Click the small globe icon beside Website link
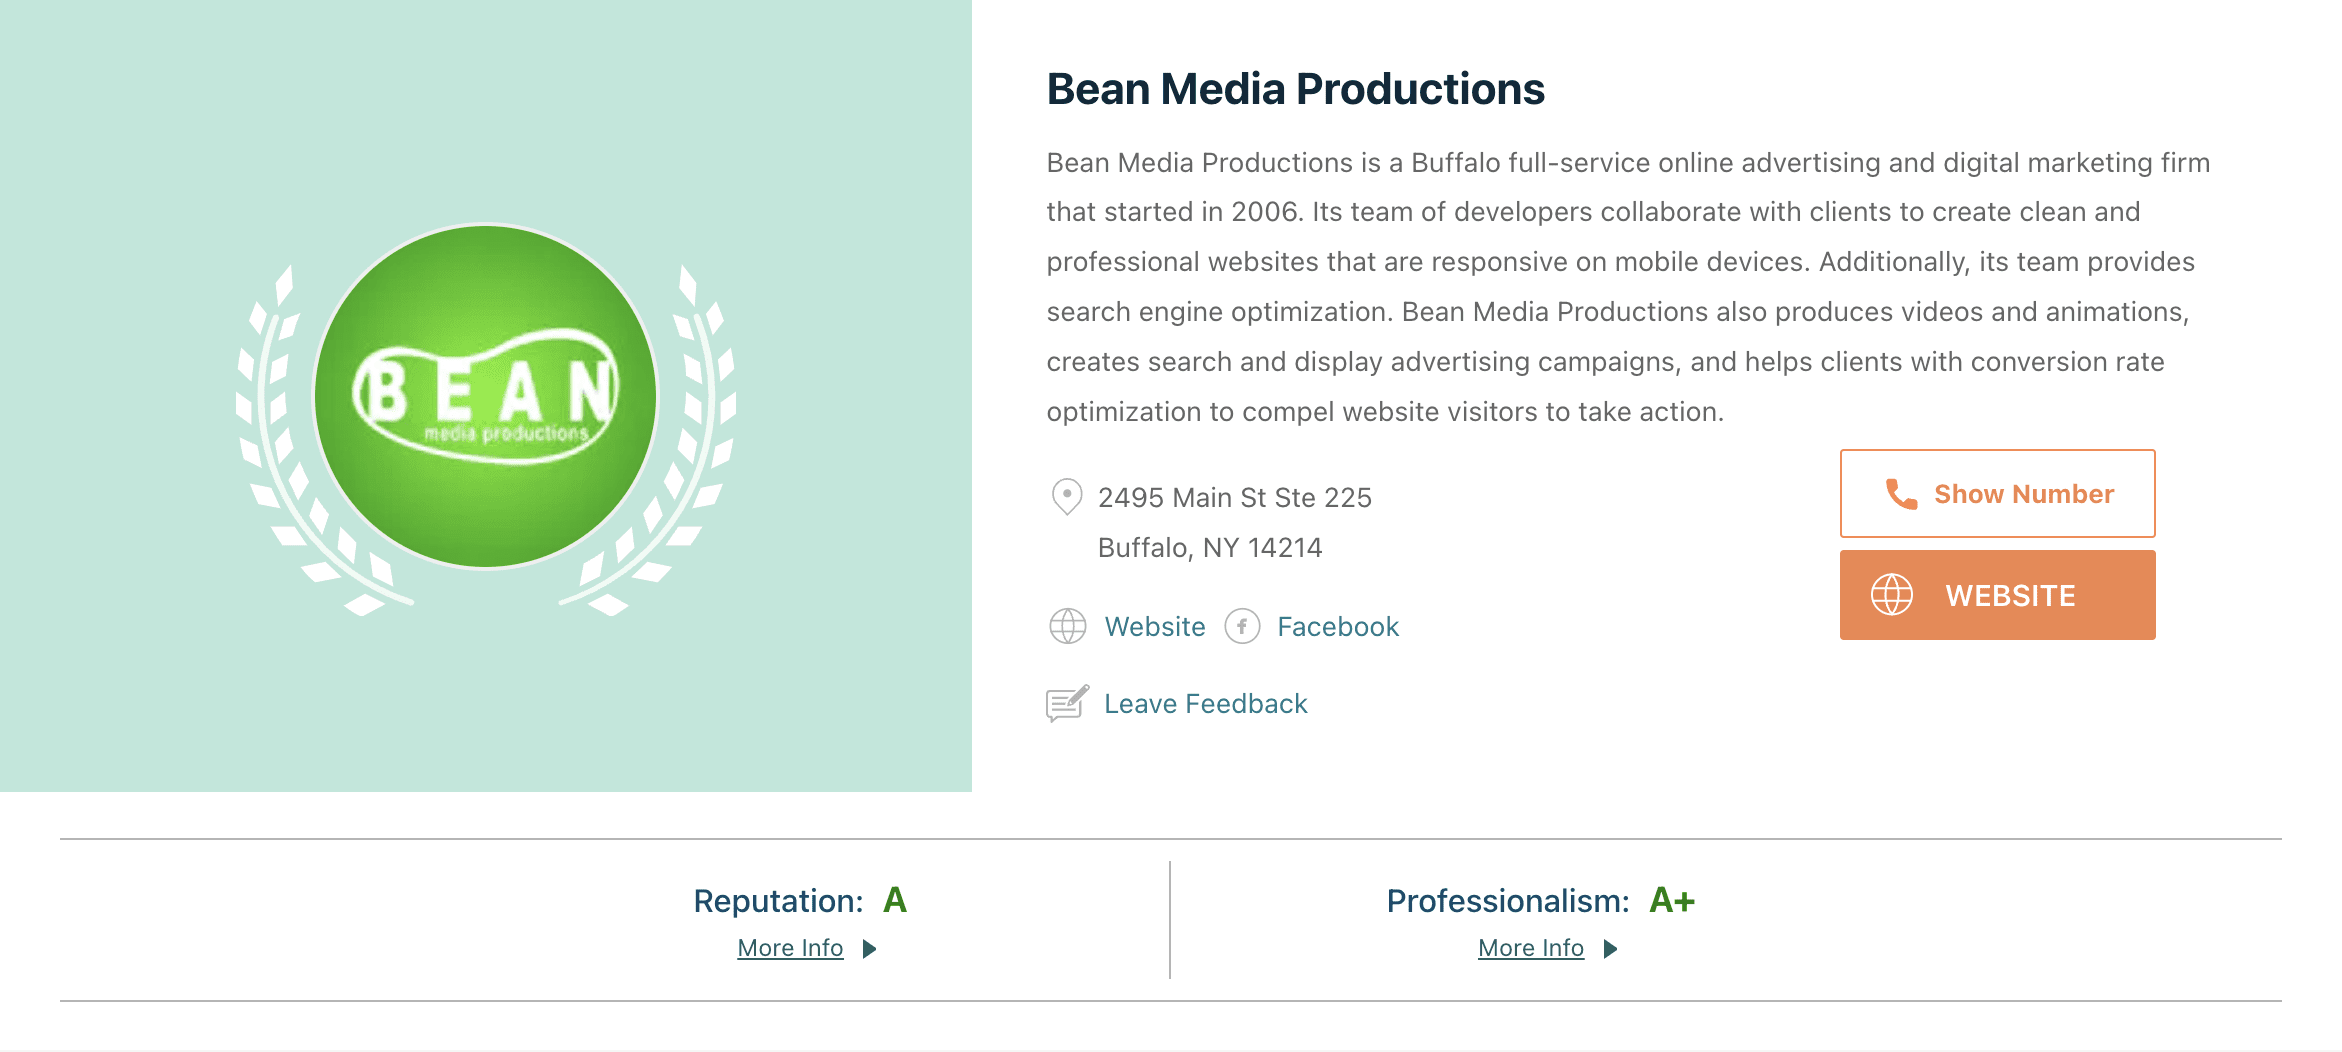Image resolution: width=2342 pixels, height=1052 pixels. 1067,626
